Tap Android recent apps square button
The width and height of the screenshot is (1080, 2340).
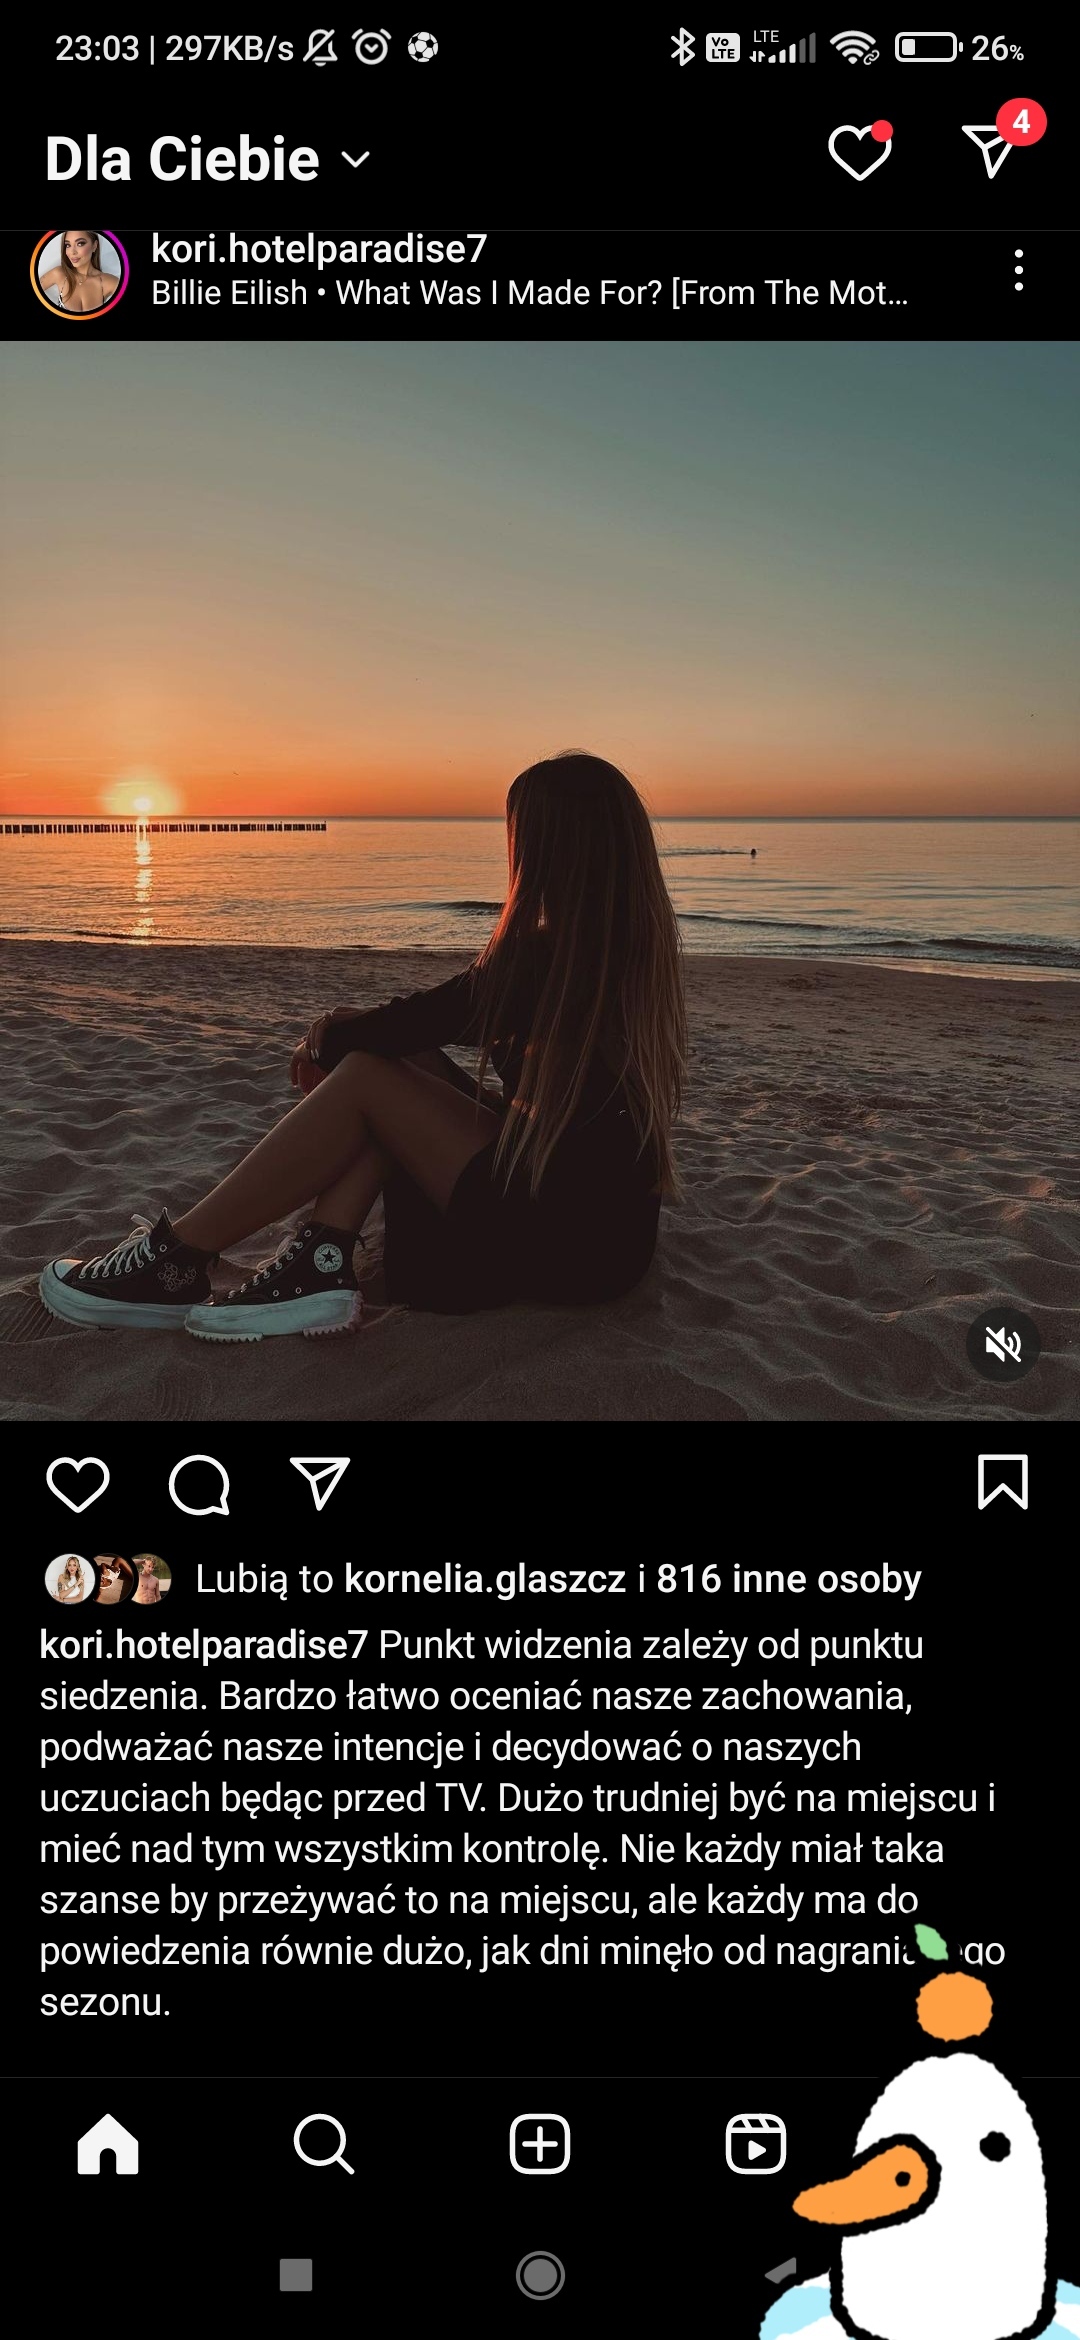(296, 2275)
